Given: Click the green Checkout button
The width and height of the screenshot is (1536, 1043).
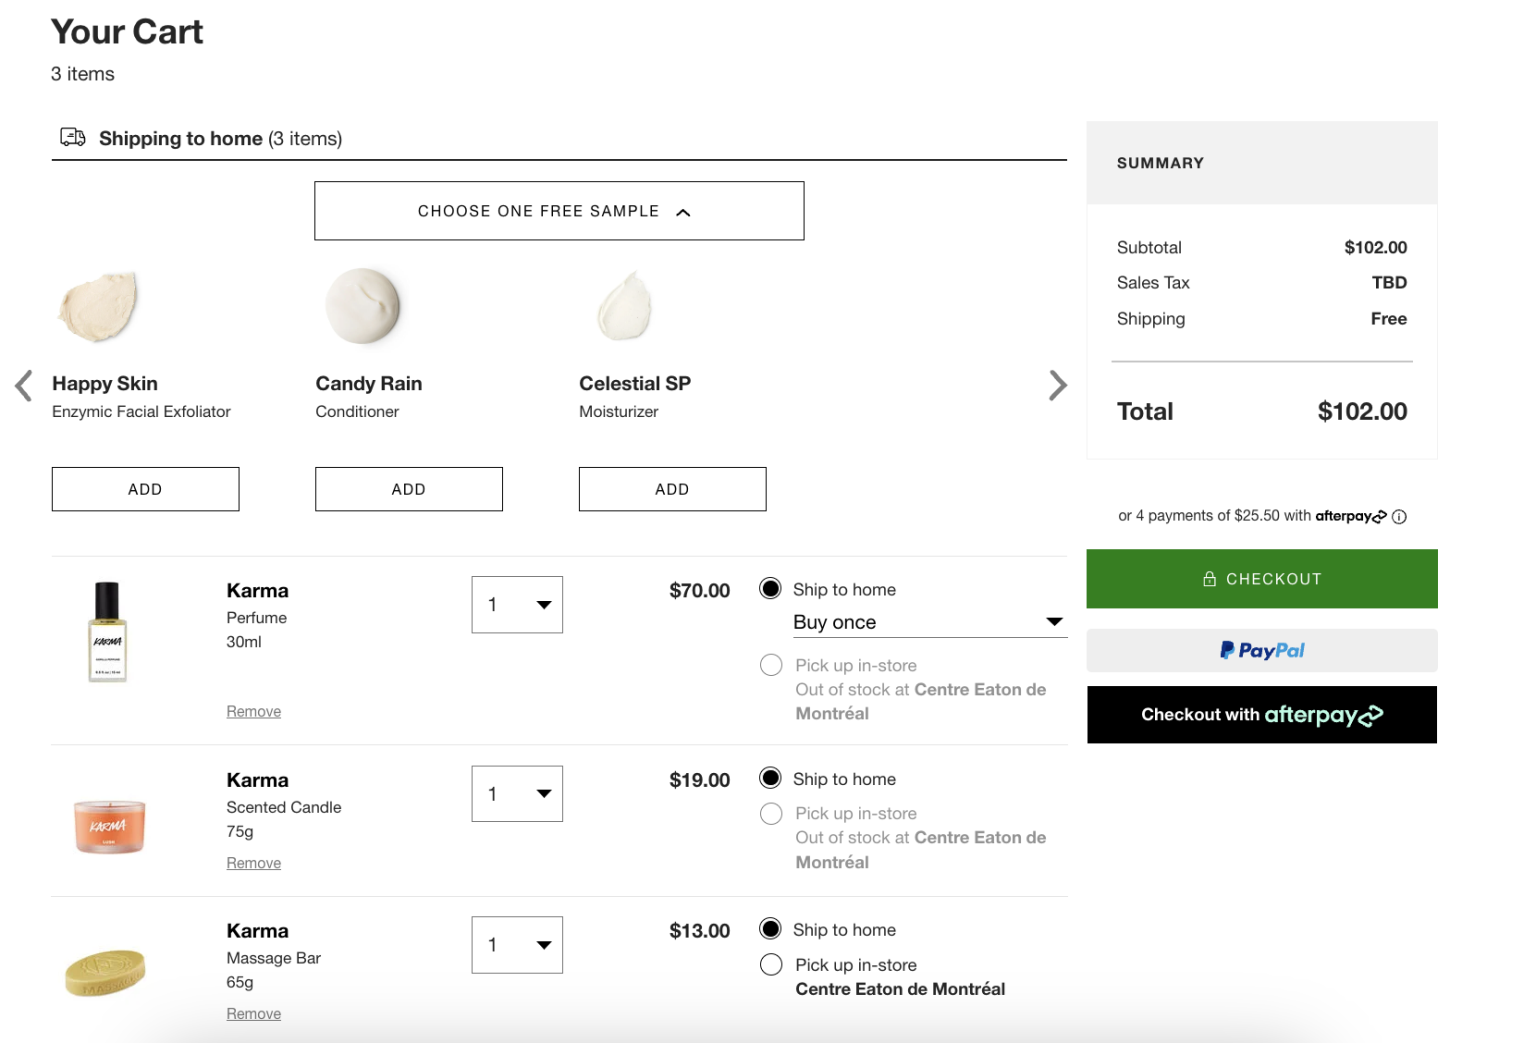Looking at the screenshot, I should 1261,578.
